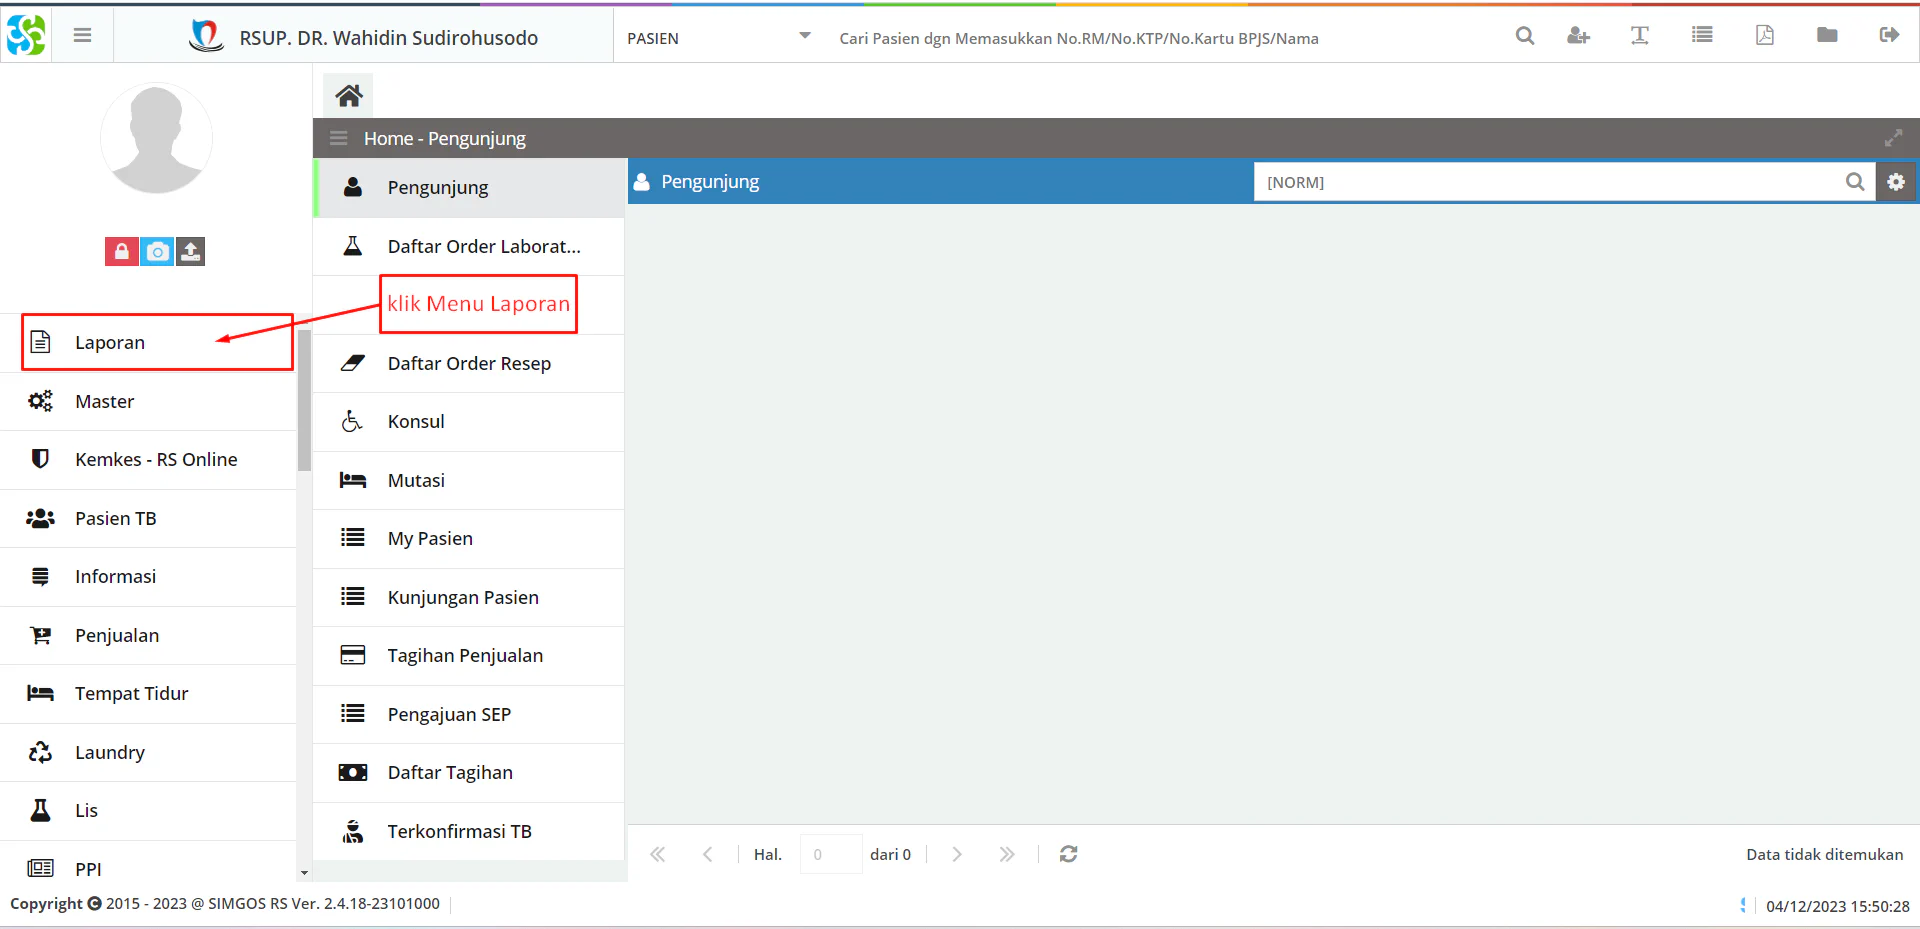Open the PDF document icon in top bar
1920x929 pixels.
coord(1765,36)
